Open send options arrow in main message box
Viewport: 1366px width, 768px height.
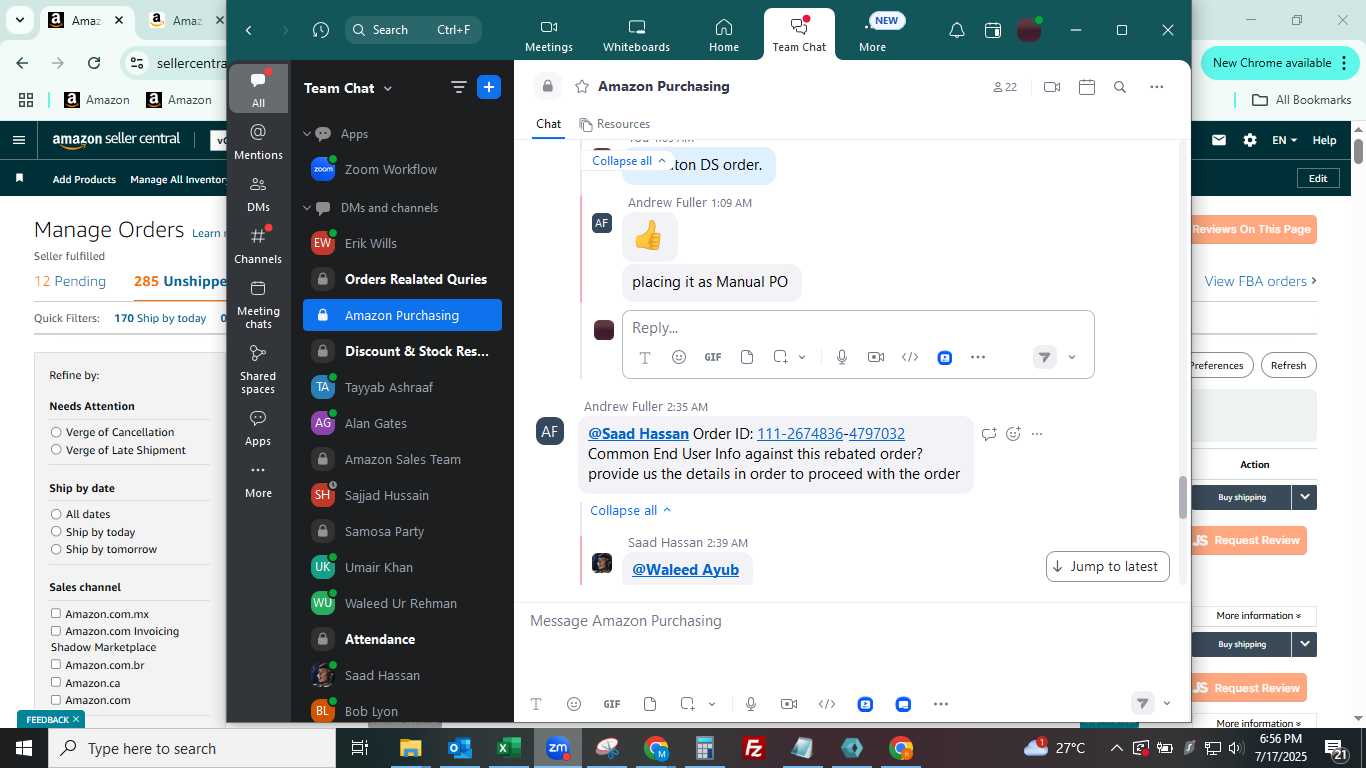pos(1166,704)
